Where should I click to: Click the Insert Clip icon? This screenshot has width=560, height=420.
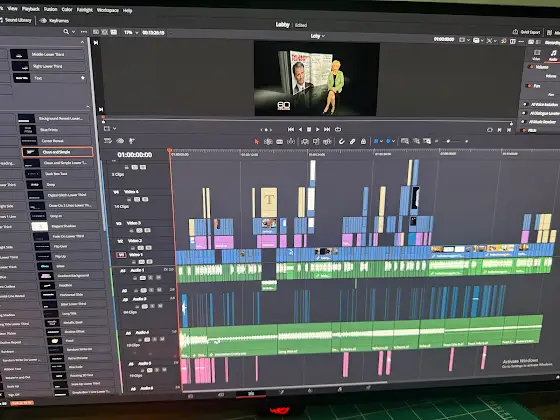coord(305,141)
